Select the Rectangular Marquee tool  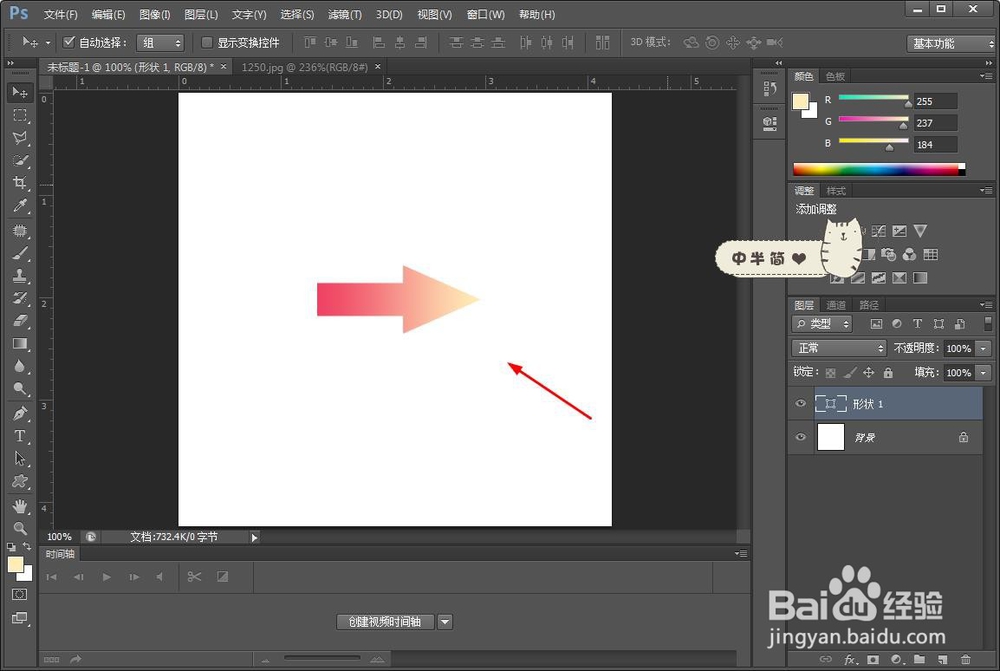[20, 115]
